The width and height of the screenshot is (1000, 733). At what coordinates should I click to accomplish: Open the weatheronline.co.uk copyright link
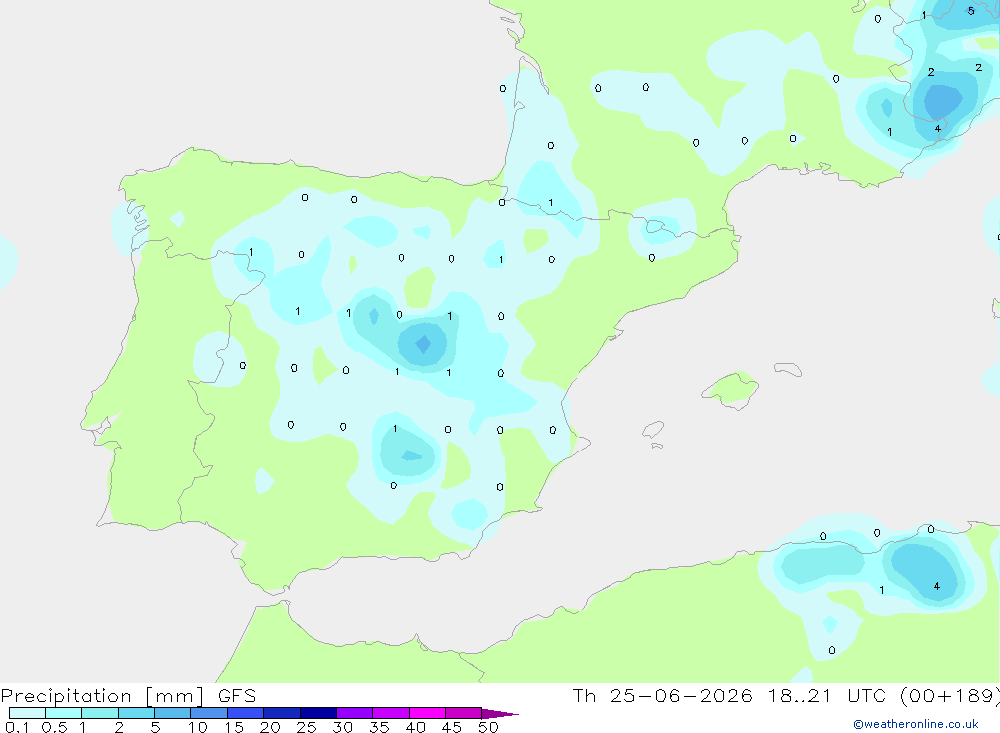tap(915, 724)
